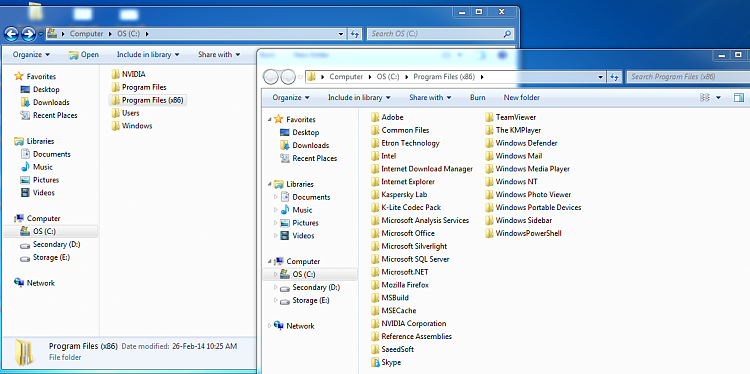The width and height of the screenshot is (750, 374).
Task: Select NVIDIA Corporation folder name
Action: pos(414,324)
